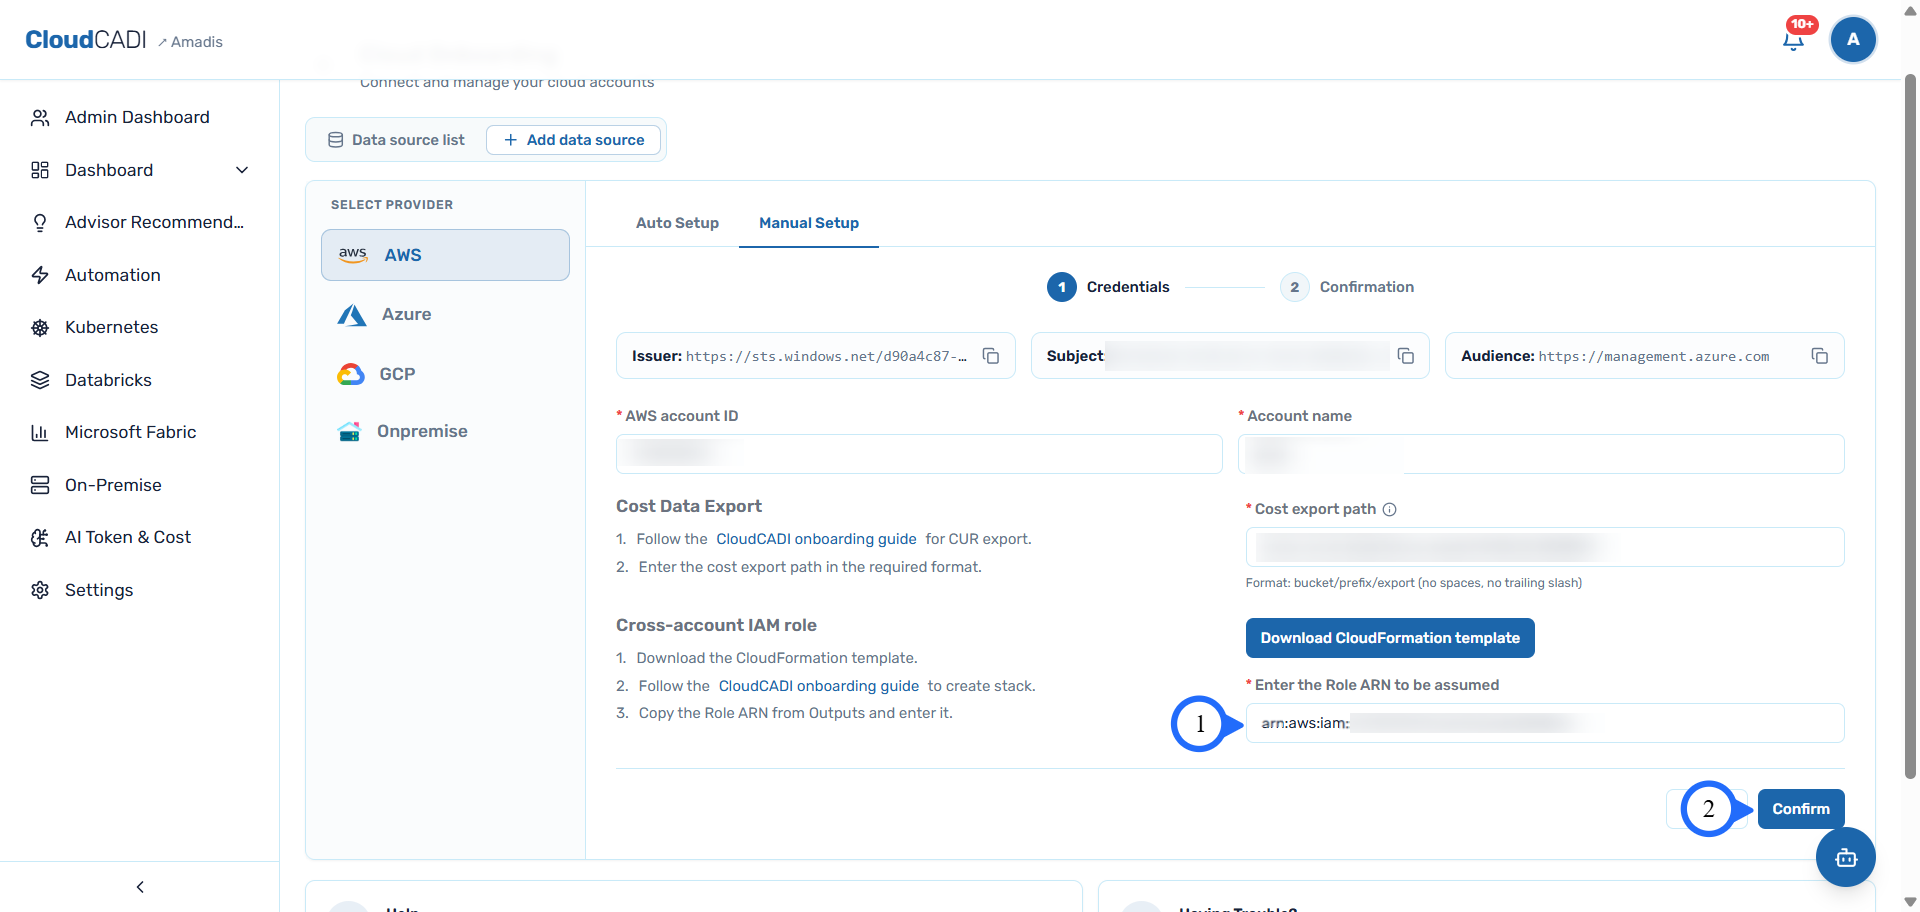Screen dimensions: 1920x912
Task: Open CloudCADI onboarding guide for CUR export
Action: click(x=816, y=539)
